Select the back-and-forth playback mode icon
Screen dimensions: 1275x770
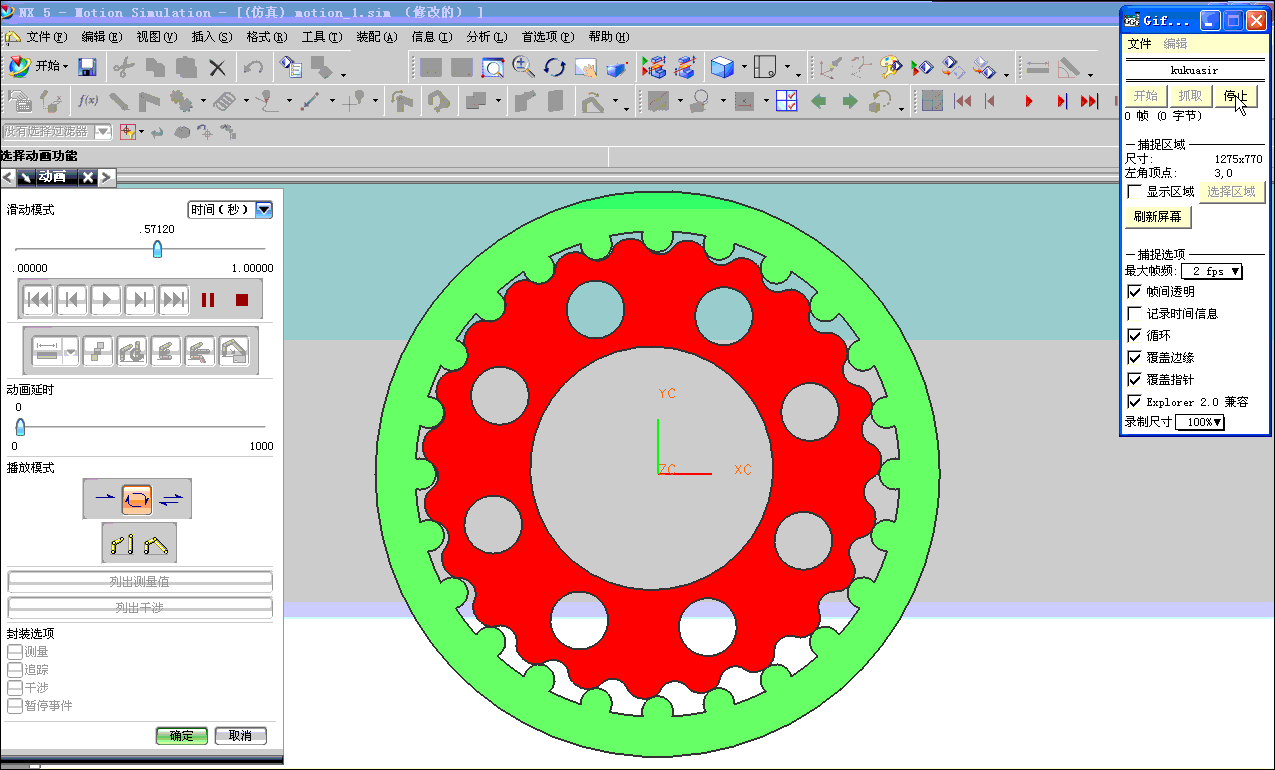pos(171,497)
